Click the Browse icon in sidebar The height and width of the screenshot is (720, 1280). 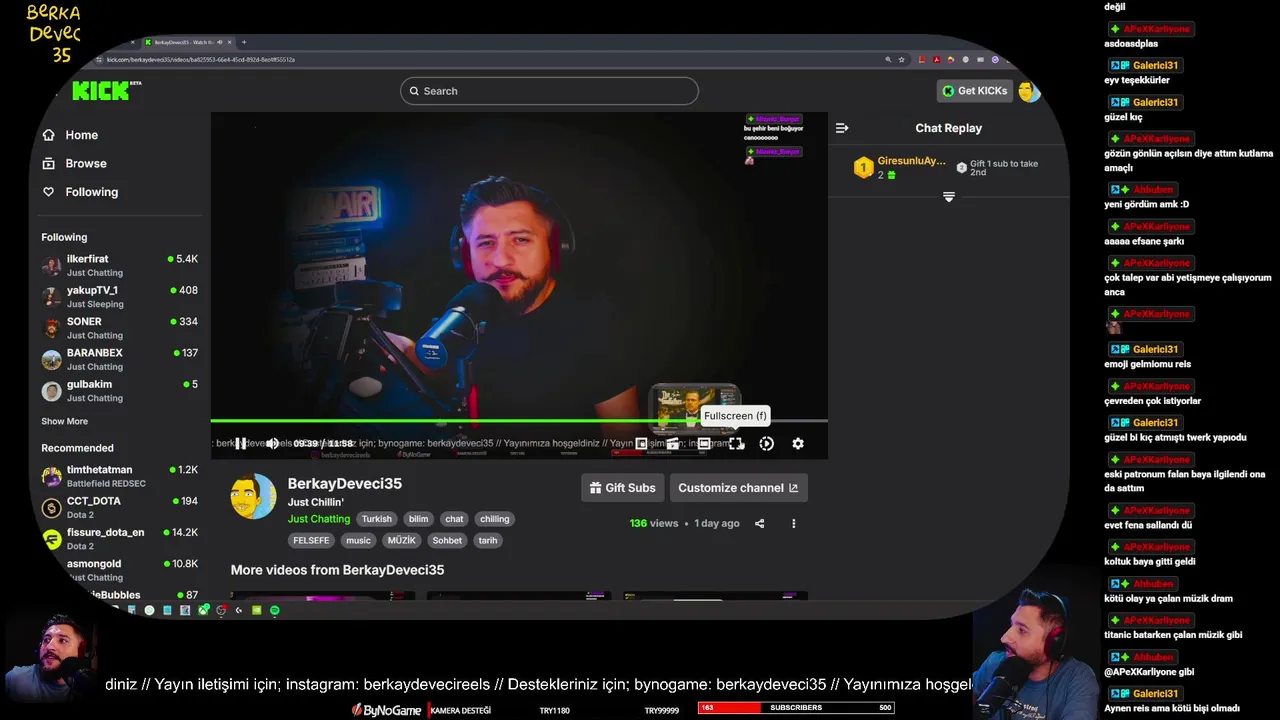point(49,163)
